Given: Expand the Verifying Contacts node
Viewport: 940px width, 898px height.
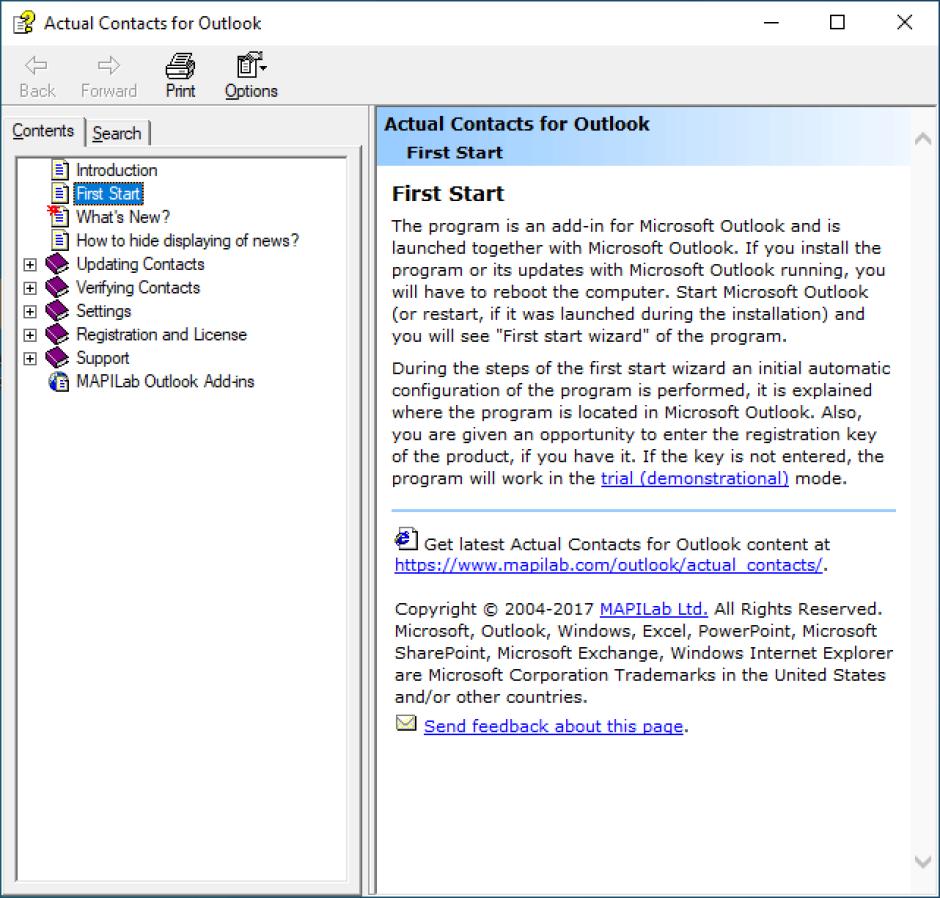Looking at the screenshot, I should tap(30, 288).
